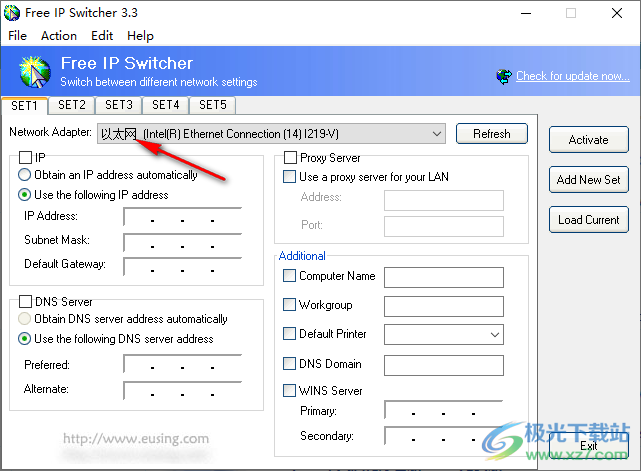Click the Default Gateway input field
Screen dimensions: 641x471
click(183, 267)
